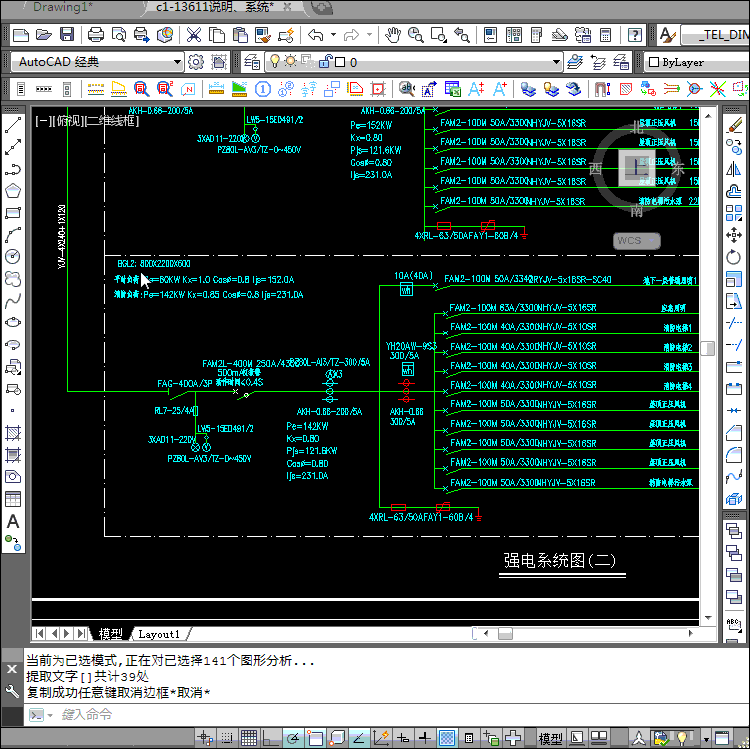Open the ByLayer color dropdown
750x749 pixels.
700,62
